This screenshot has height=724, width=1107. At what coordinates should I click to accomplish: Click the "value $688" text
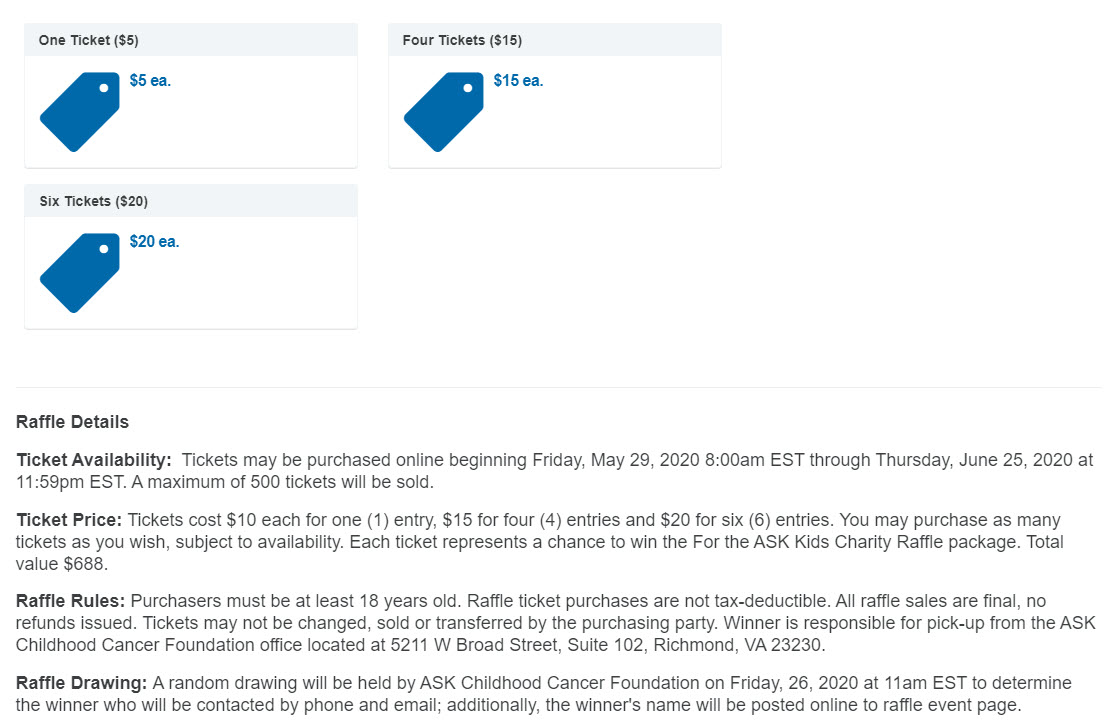click(x=62, y=564)
